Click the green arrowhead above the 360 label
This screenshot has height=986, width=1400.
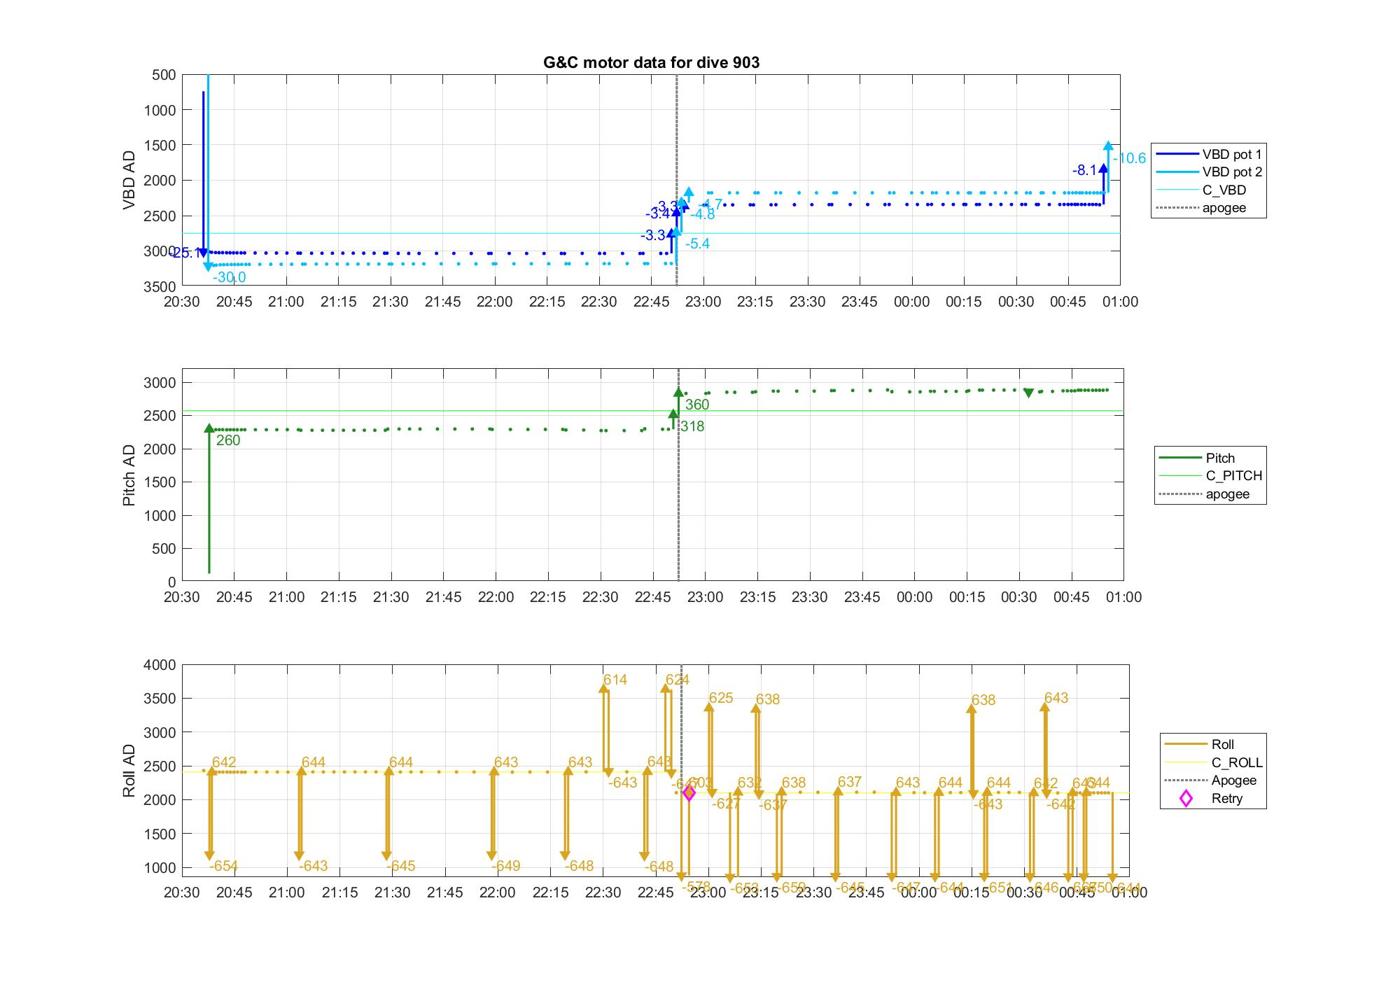pos(678,393)
